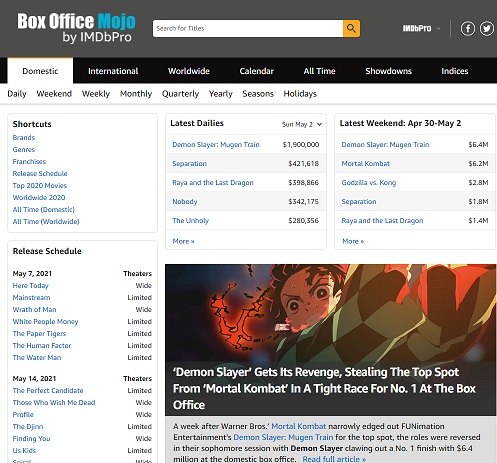Click the Box Office Mojo logo
This screenshot has height=463, width=497.
point(76,28)
